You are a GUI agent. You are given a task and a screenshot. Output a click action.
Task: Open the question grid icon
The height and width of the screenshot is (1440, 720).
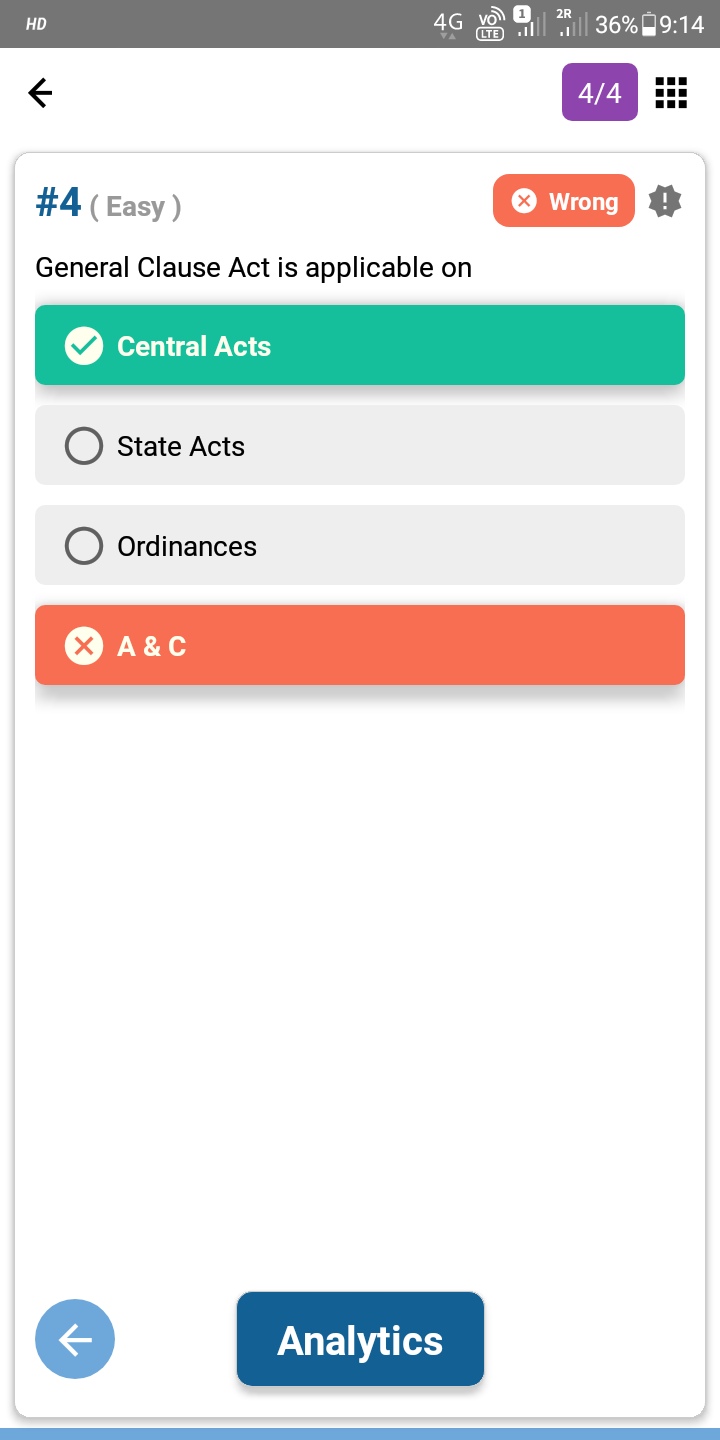[670, 93]
